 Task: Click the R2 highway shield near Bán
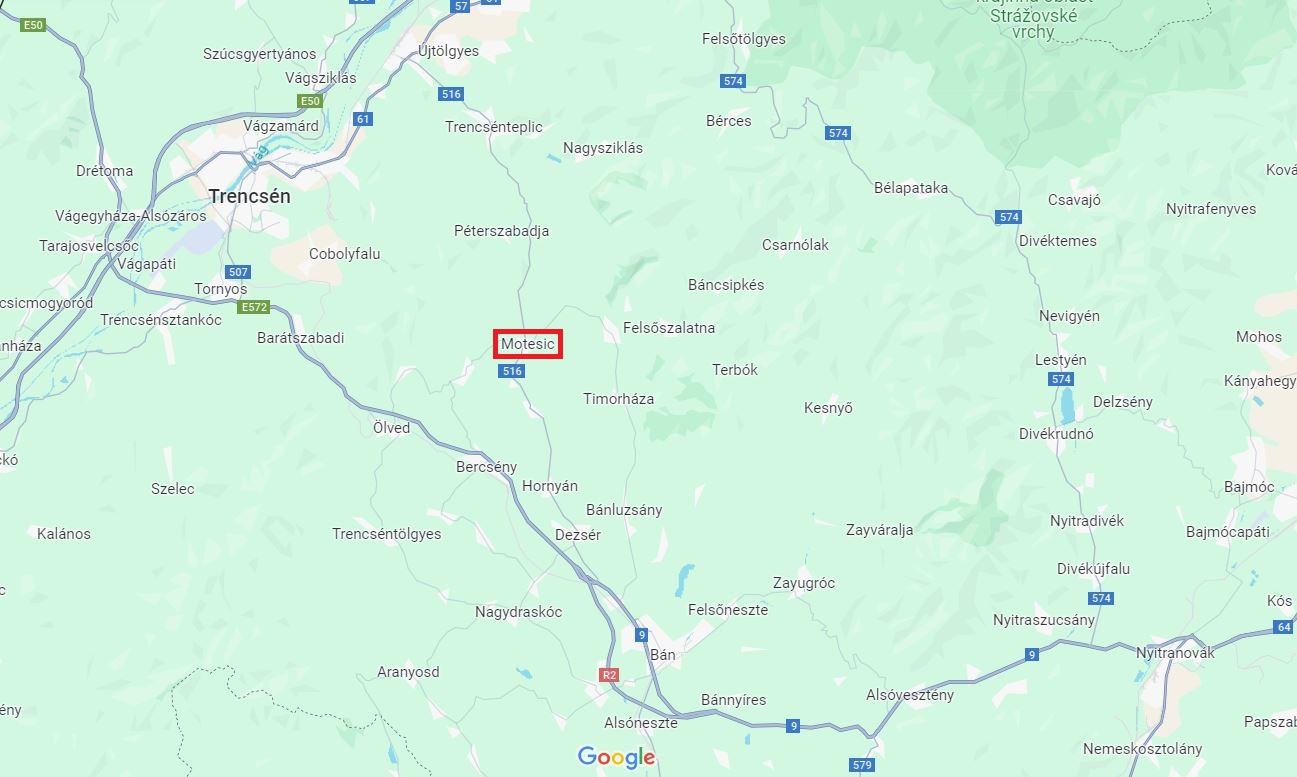click(x=609, y=675)
